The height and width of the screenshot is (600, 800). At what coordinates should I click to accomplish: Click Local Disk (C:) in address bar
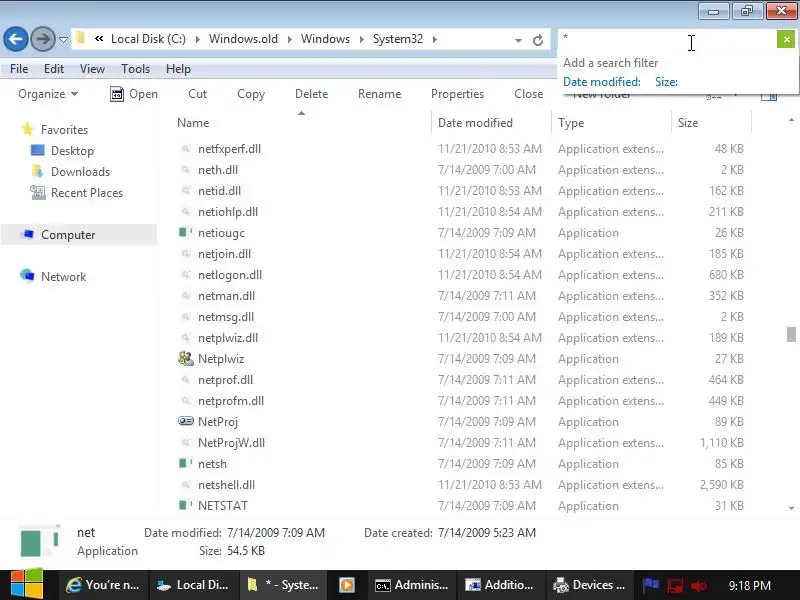pyautogui.click(x=148, y=39)
